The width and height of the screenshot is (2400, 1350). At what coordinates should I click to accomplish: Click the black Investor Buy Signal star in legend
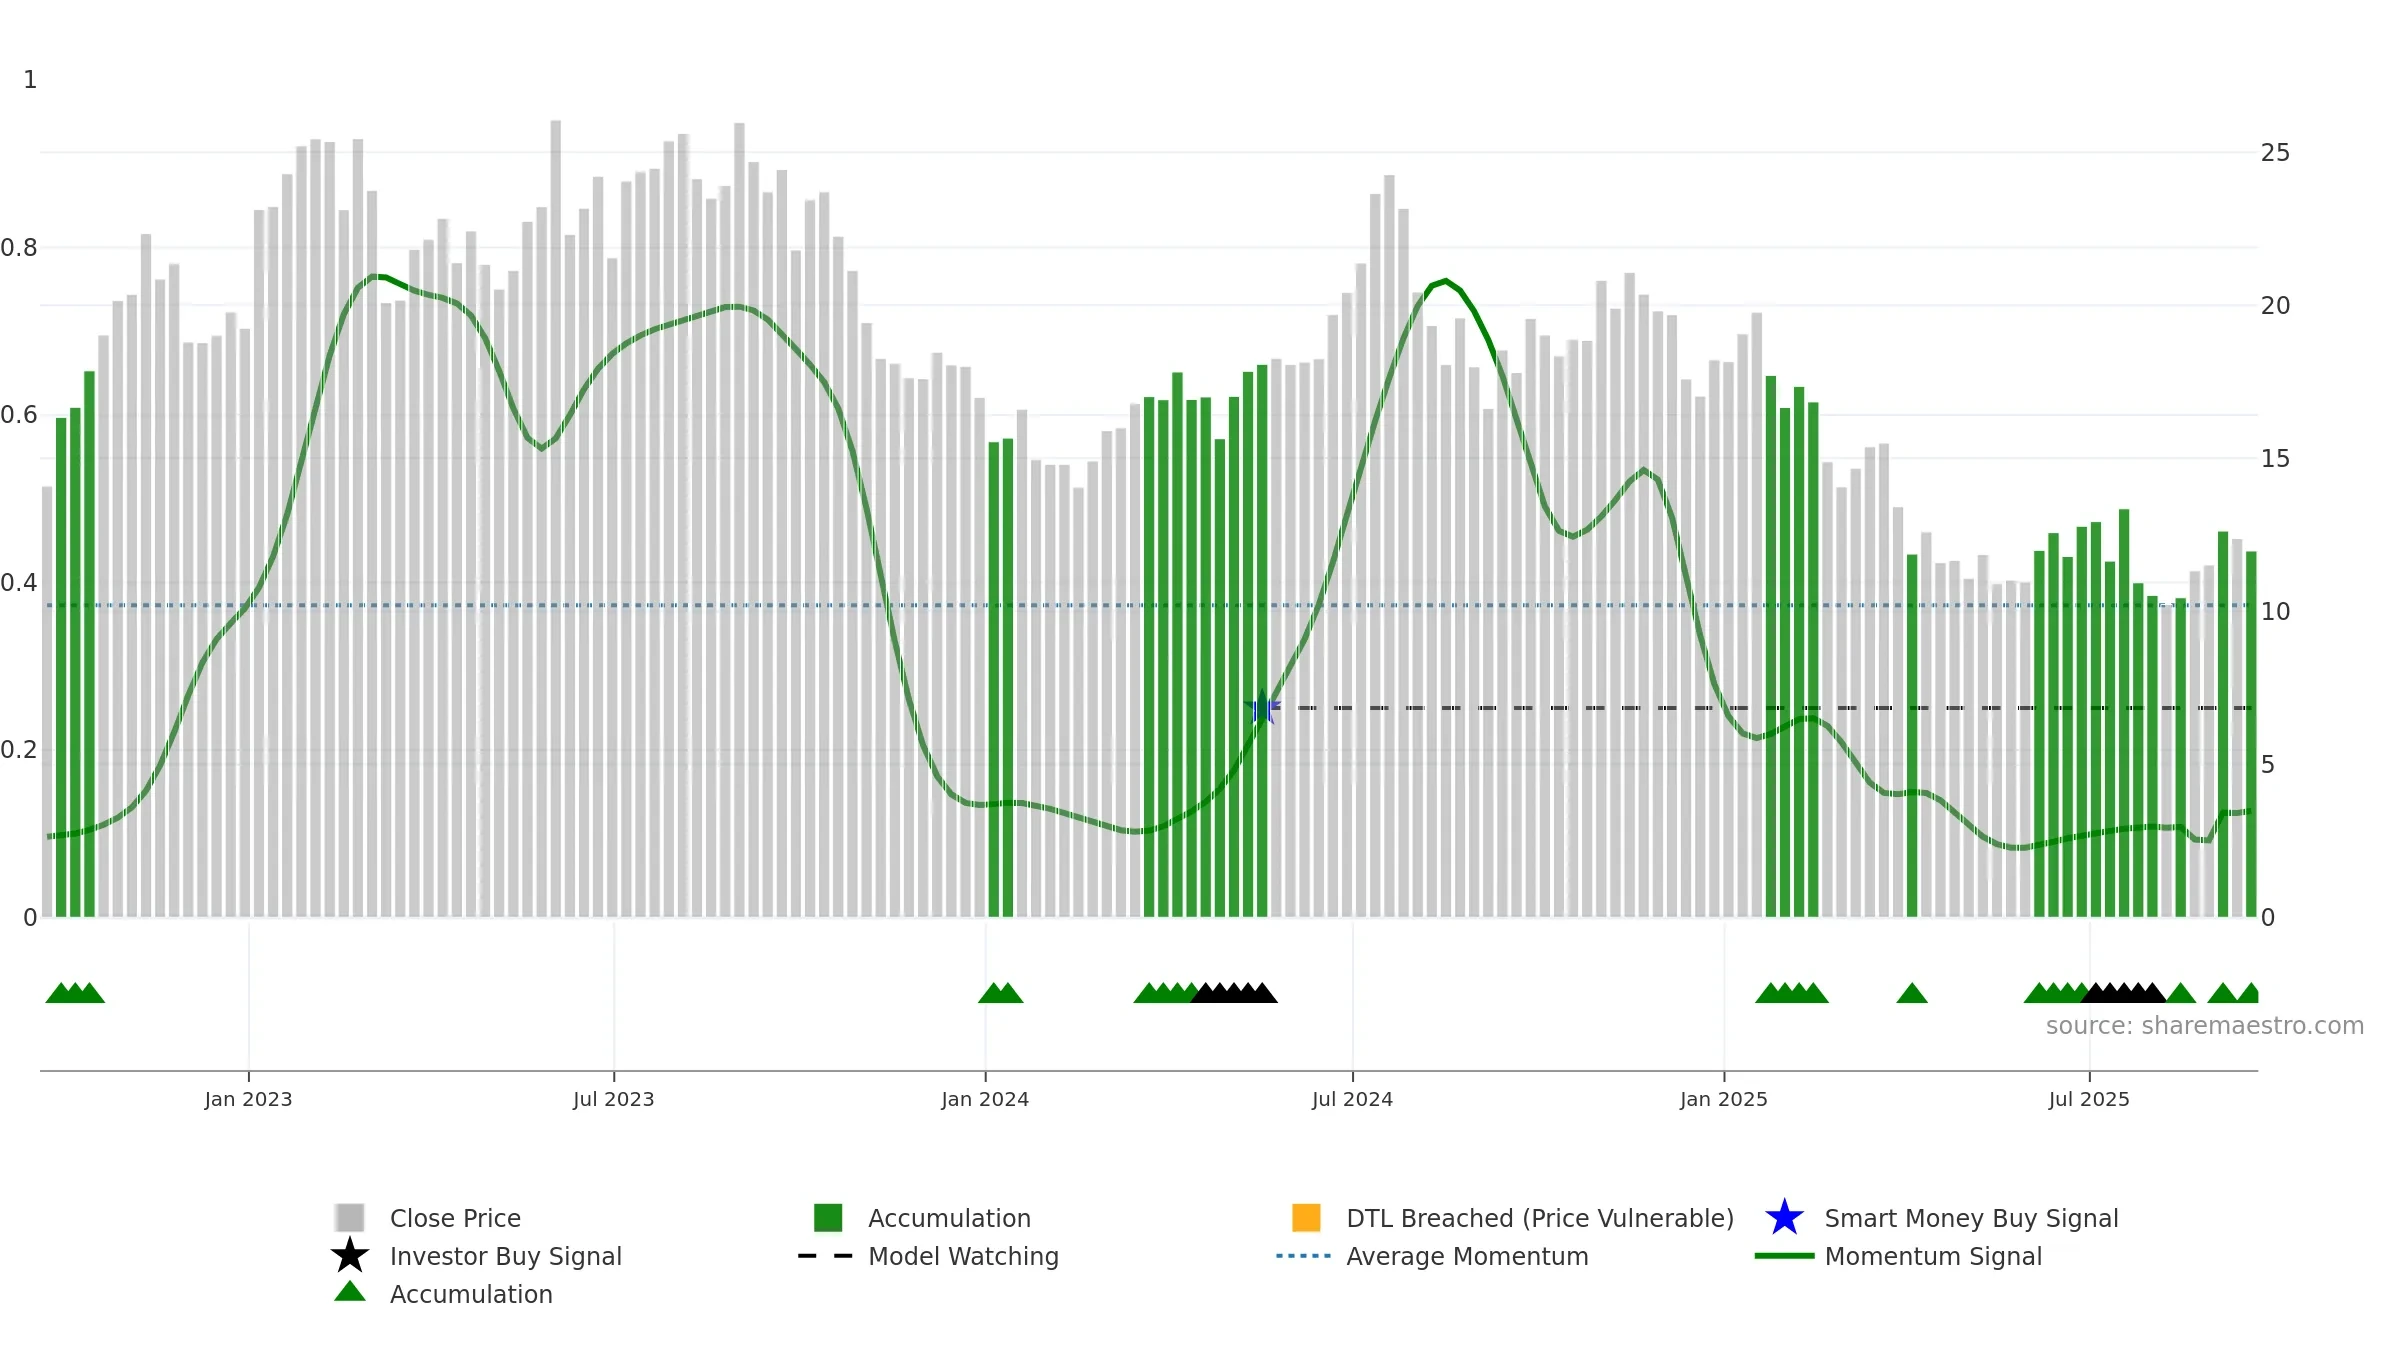coord(350,1255)
